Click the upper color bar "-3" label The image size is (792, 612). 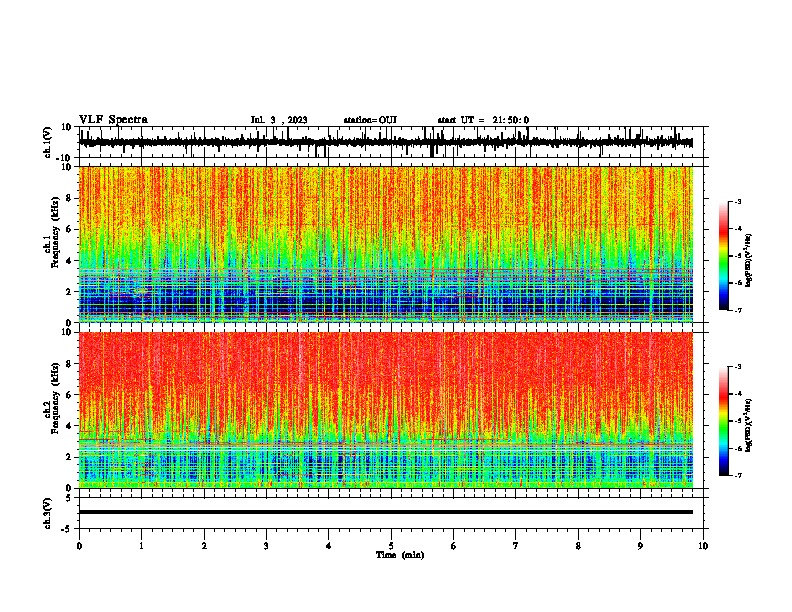point(737,201)
